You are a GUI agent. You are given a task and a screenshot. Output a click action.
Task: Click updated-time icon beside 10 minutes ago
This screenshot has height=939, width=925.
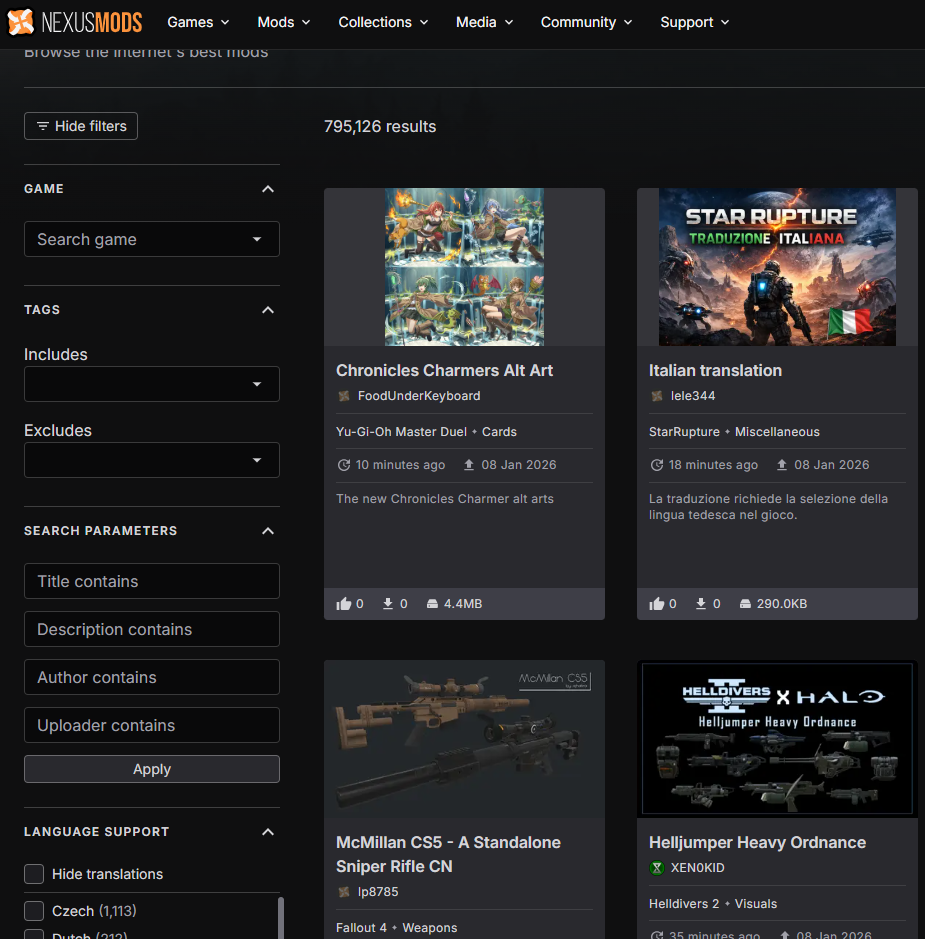coord(344,465)
